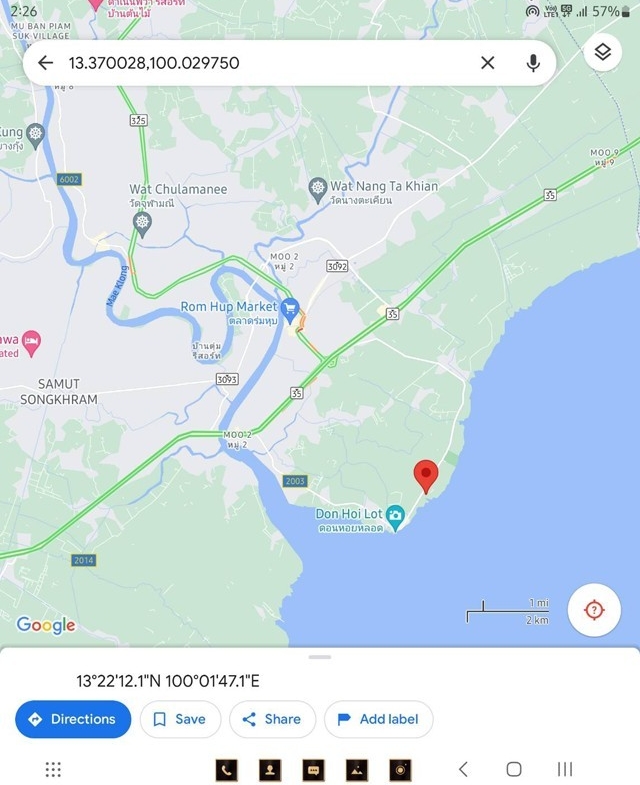640x785 pixels.
Task: Tap the back arrow in search bar
Action: 46,63
